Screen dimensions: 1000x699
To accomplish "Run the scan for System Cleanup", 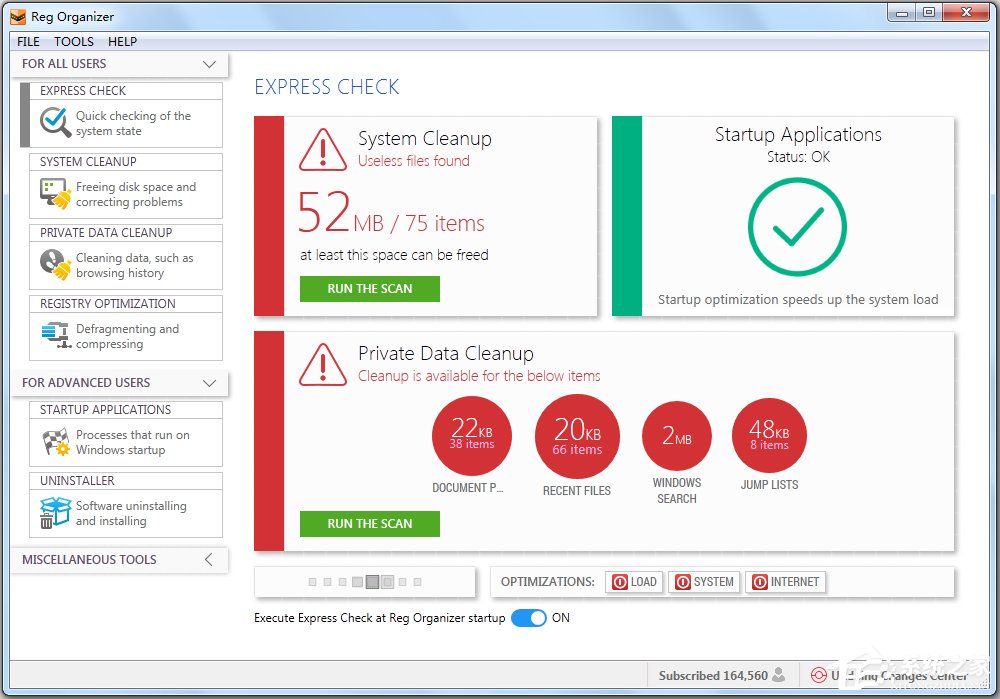I will click(370, 289).
